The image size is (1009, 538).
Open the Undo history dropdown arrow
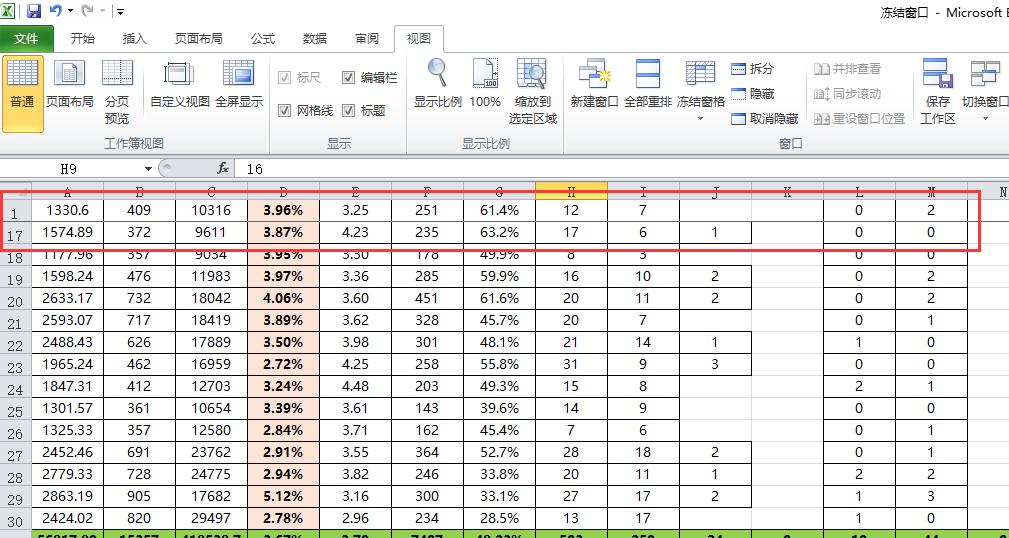[x=70, y=12]
